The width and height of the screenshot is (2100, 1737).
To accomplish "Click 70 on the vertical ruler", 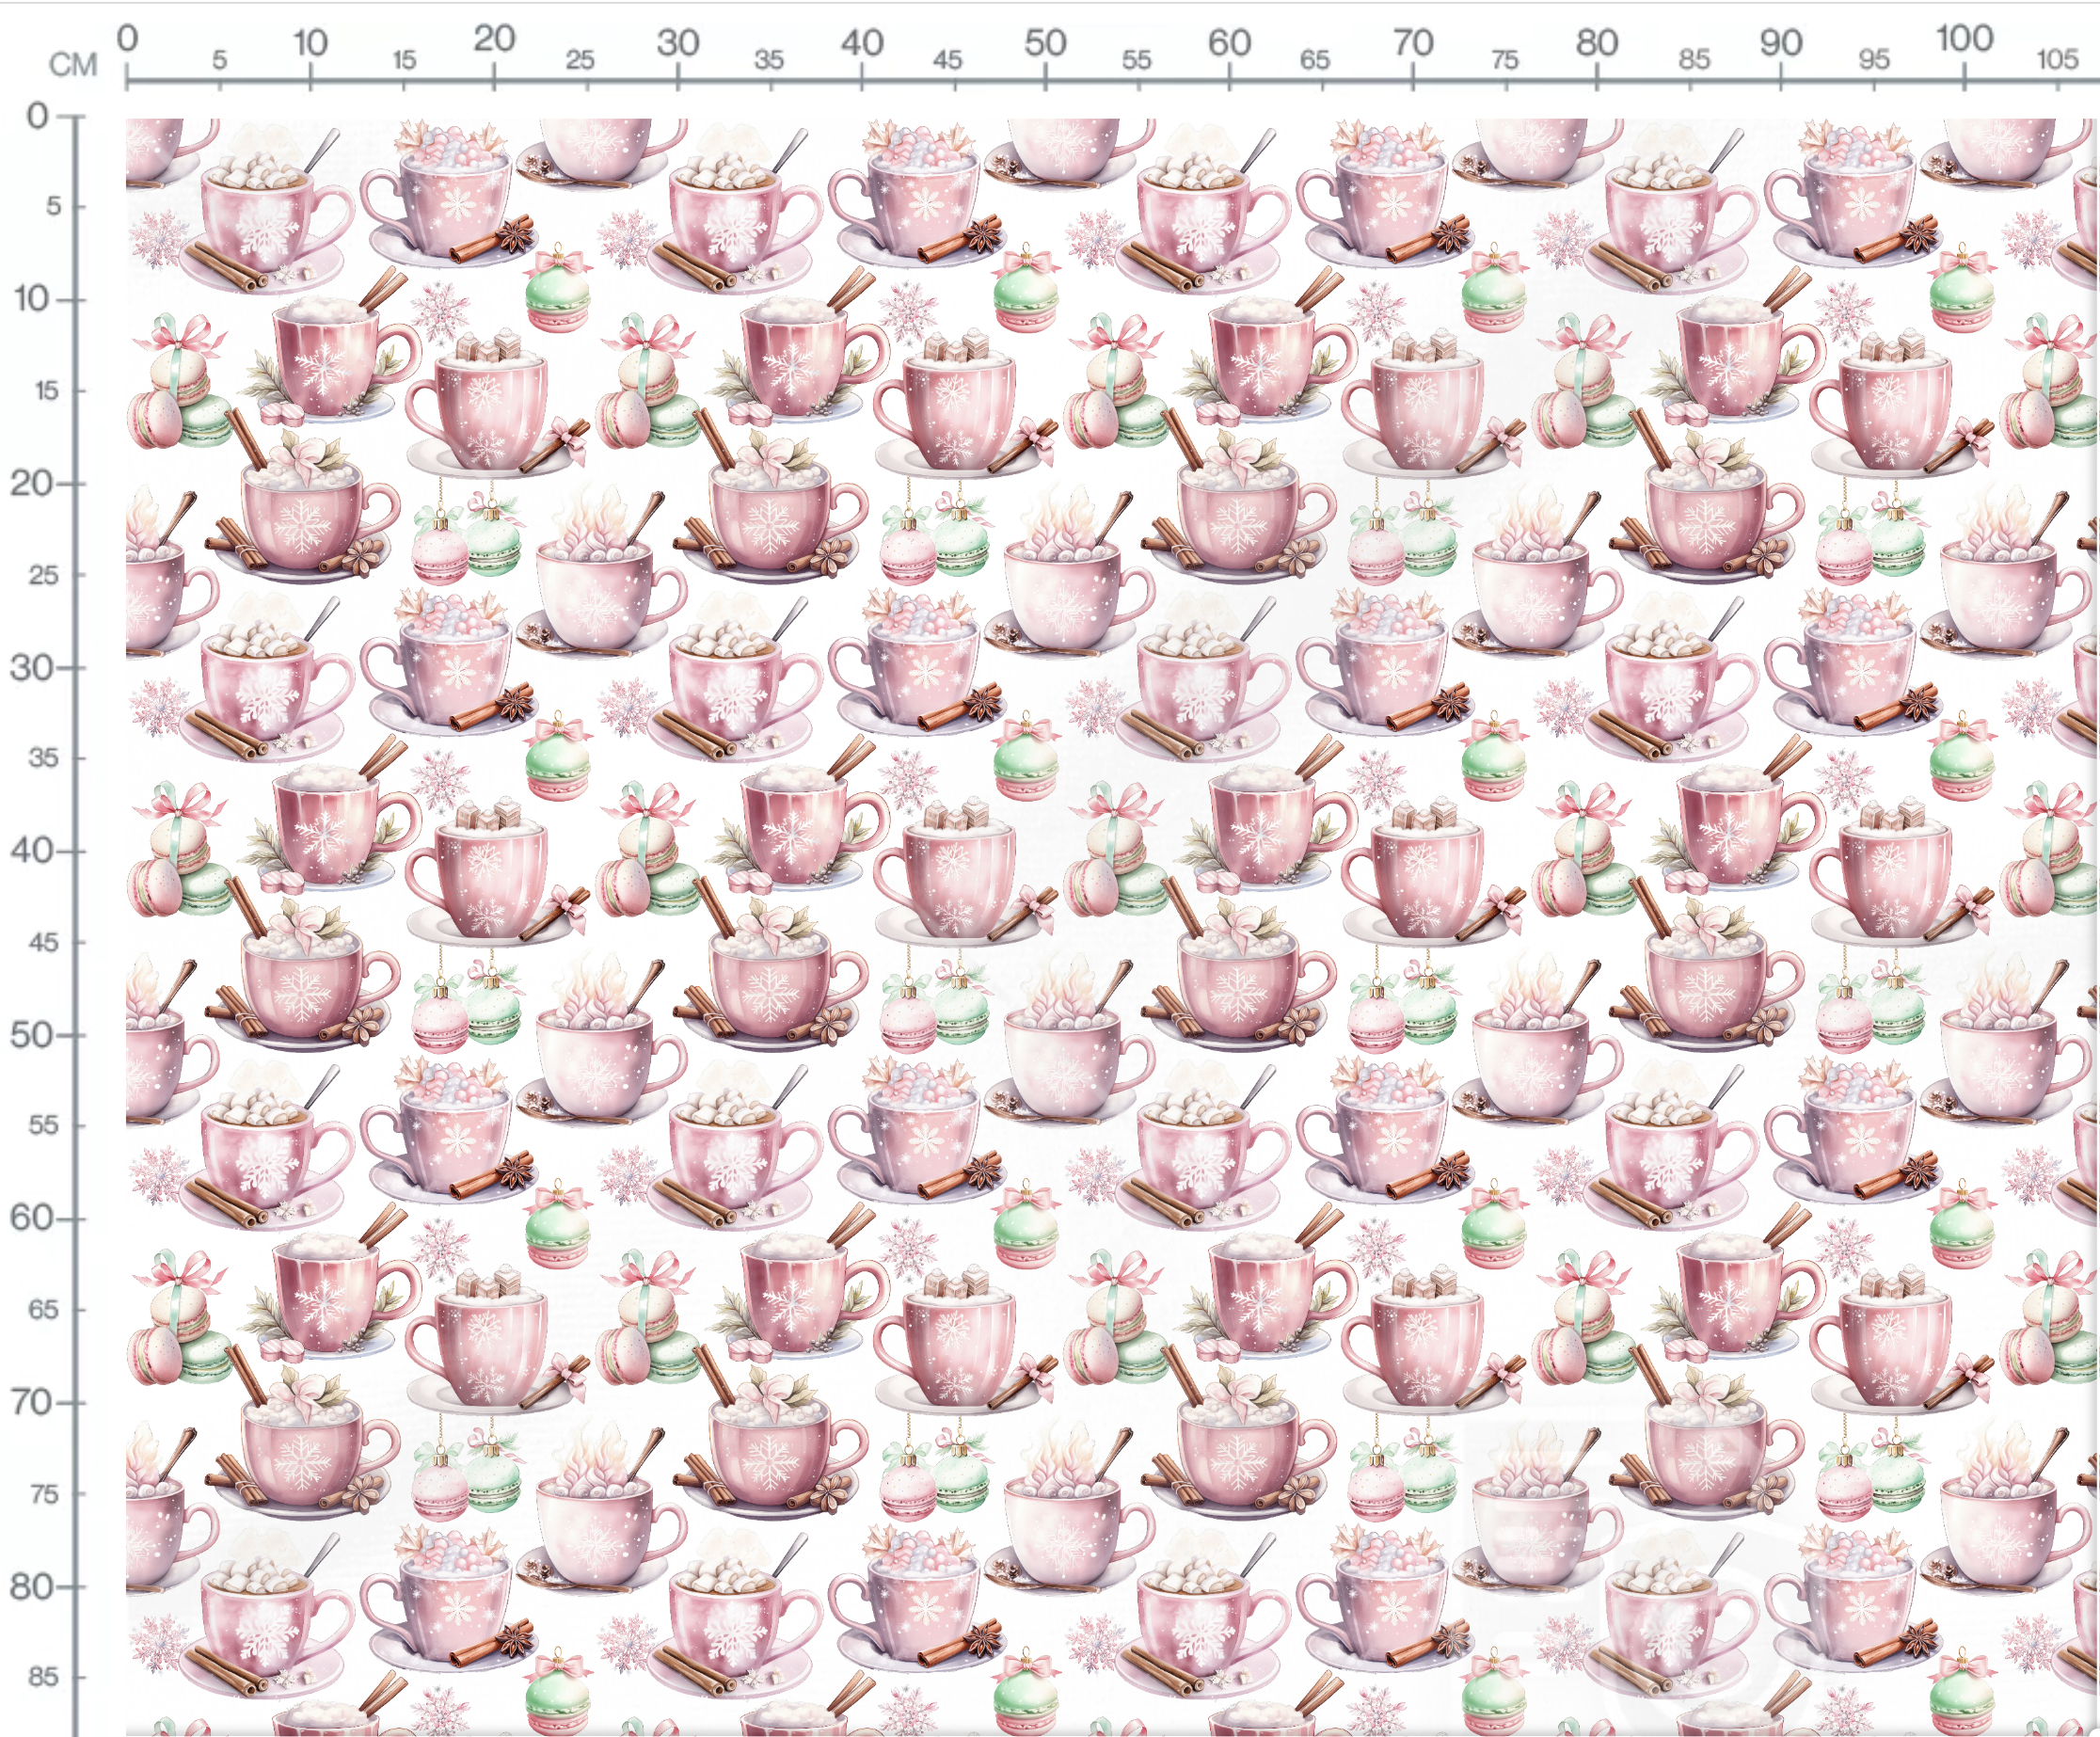I will coord(31,1403).
